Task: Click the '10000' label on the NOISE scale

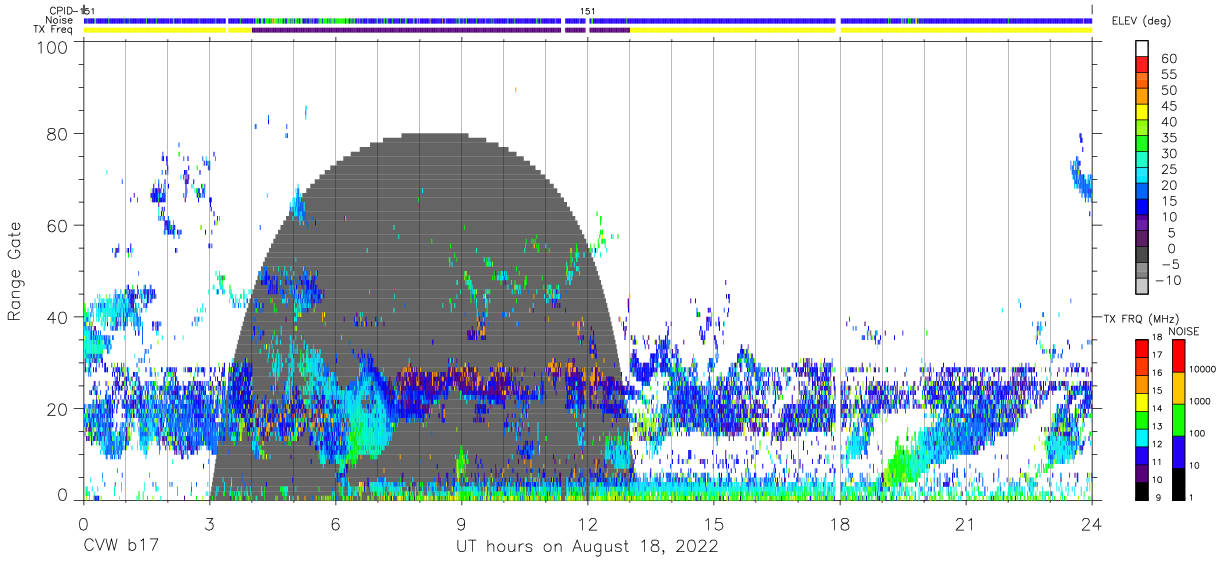Action: pyautogui.click(x=1202, y=369)
